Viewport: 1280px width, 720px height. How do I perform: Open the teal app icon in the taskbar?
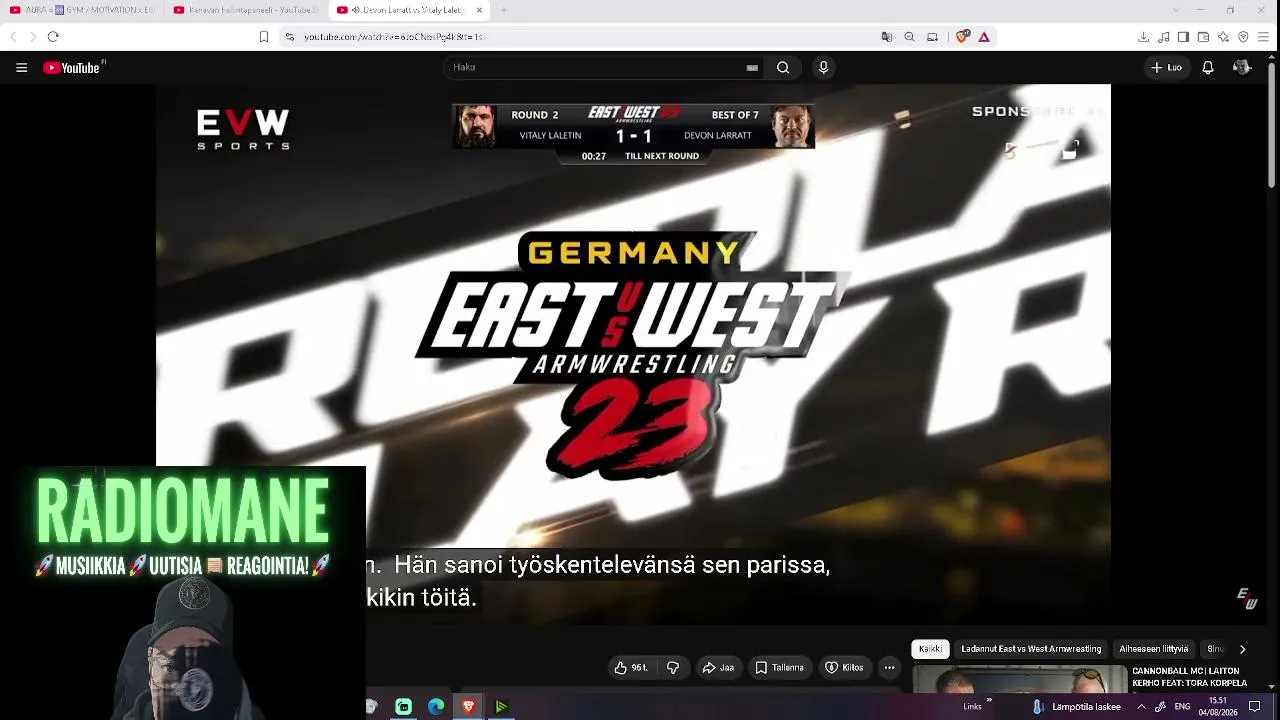(x=403, y=707)
